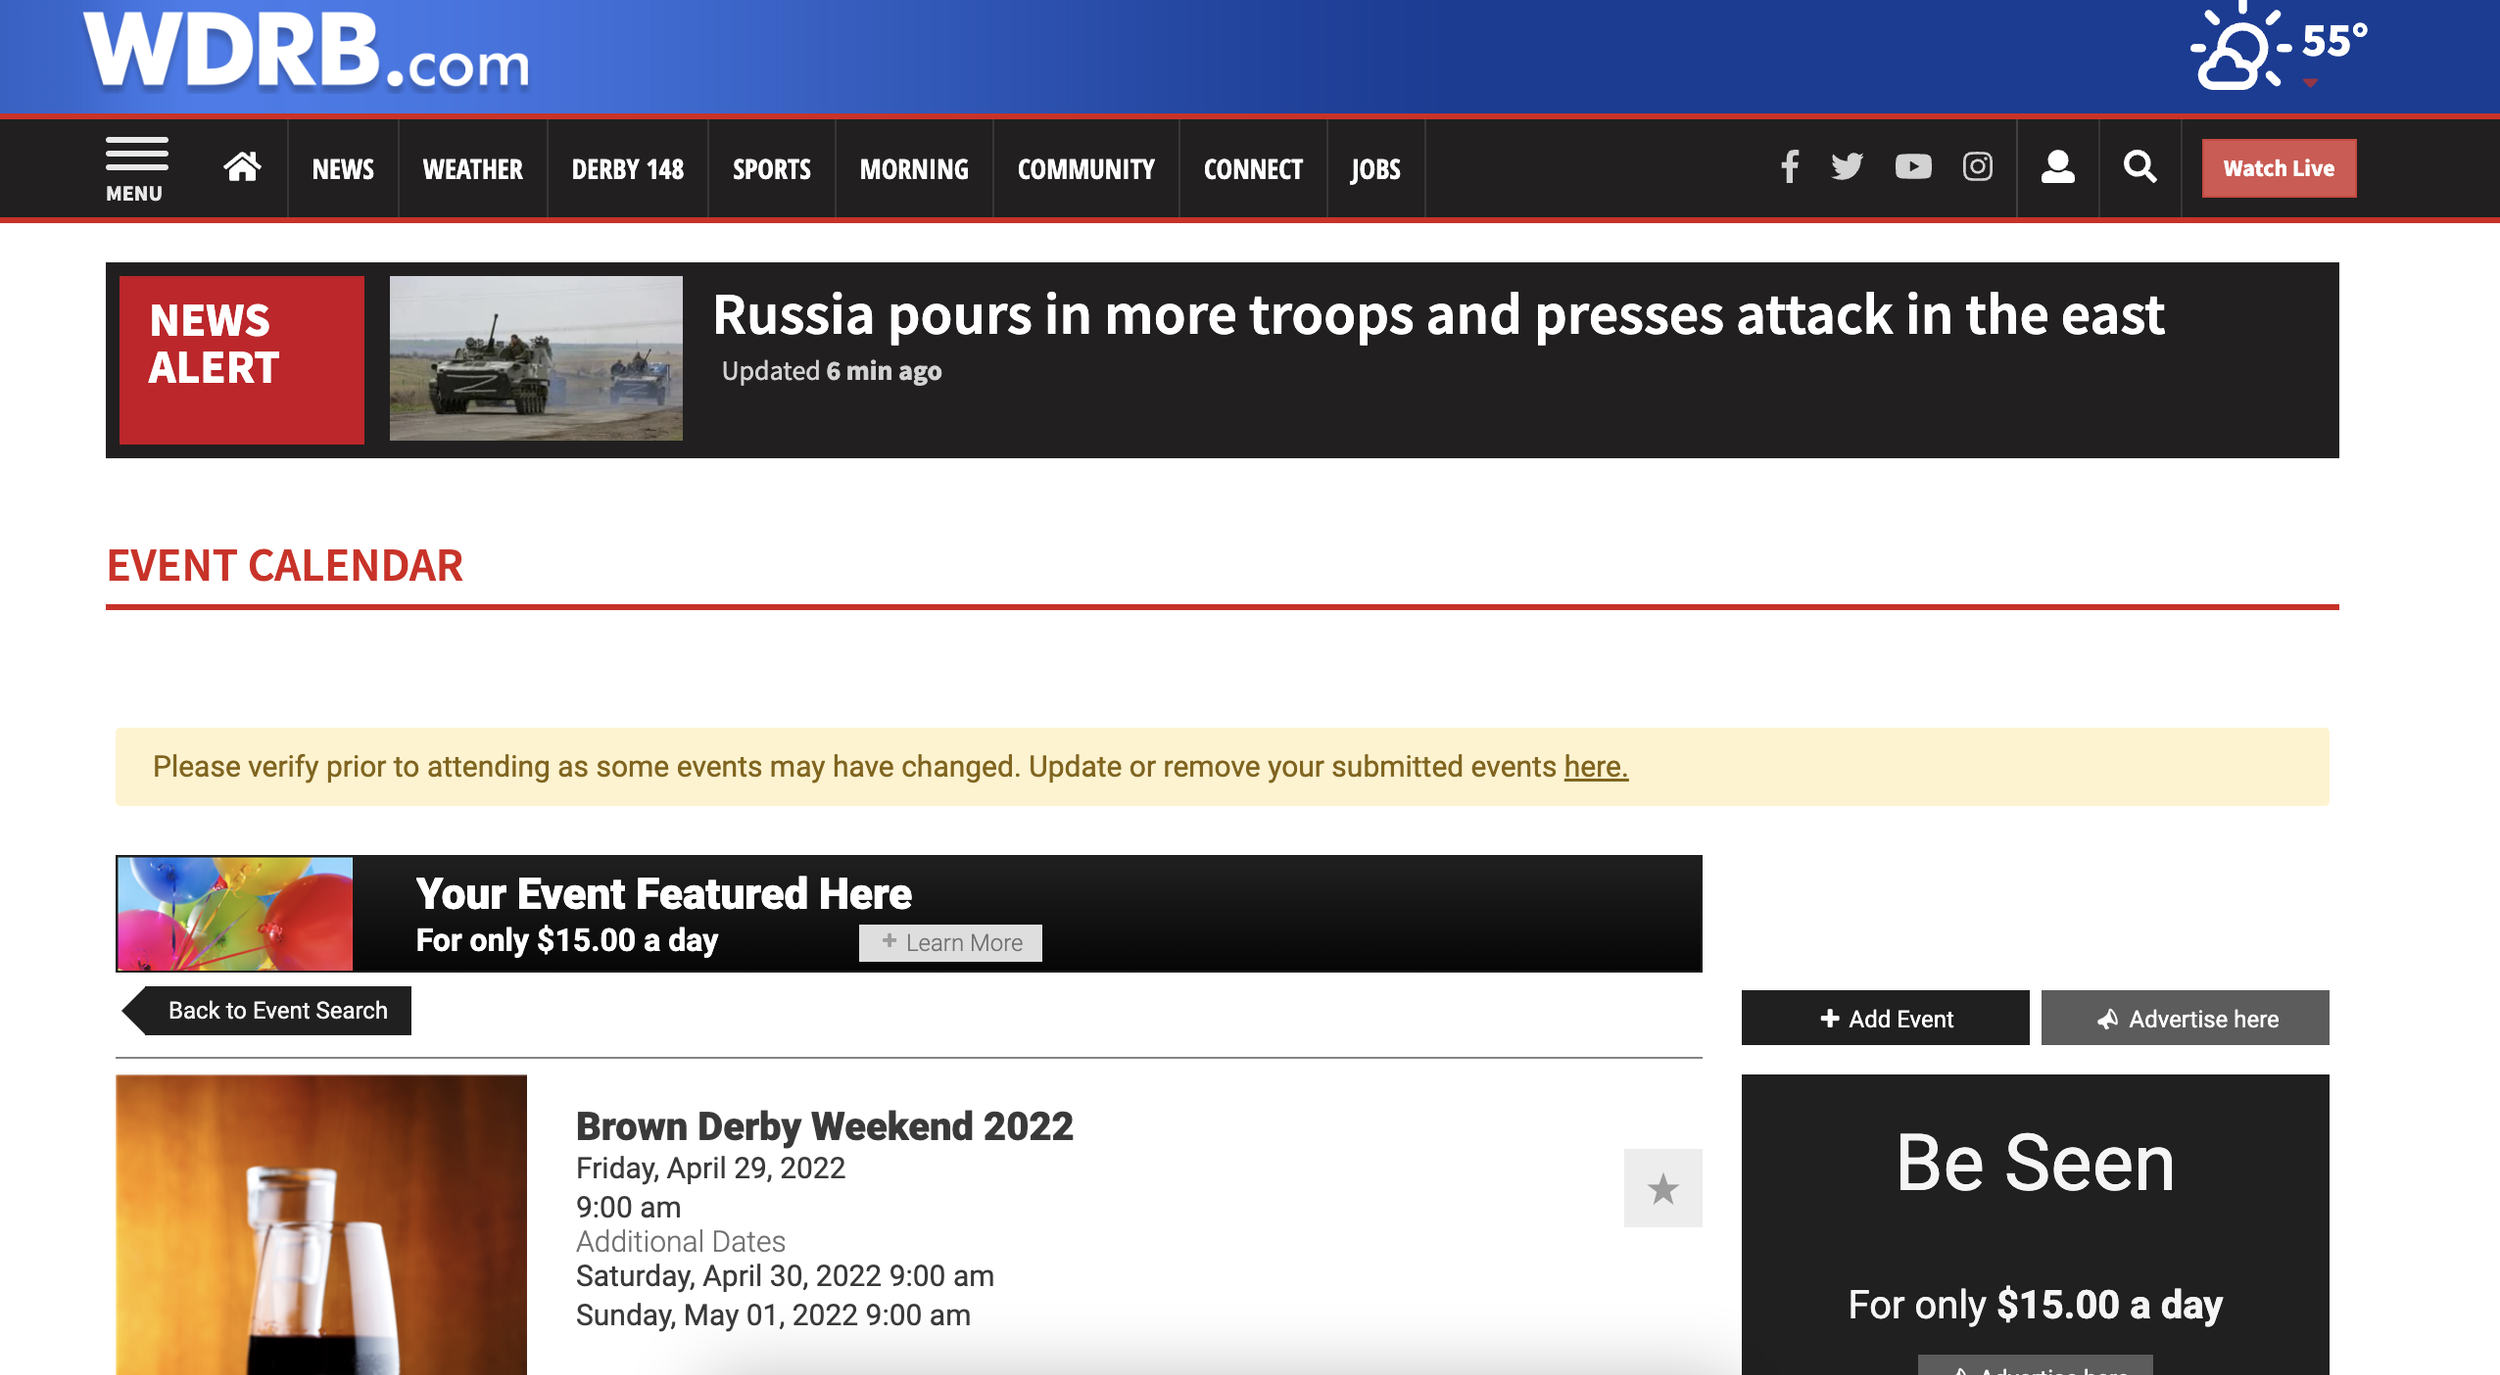The height and width of the screenshot is (1375, 2500).
Task: Go to the home page icon
Action: 242,167
